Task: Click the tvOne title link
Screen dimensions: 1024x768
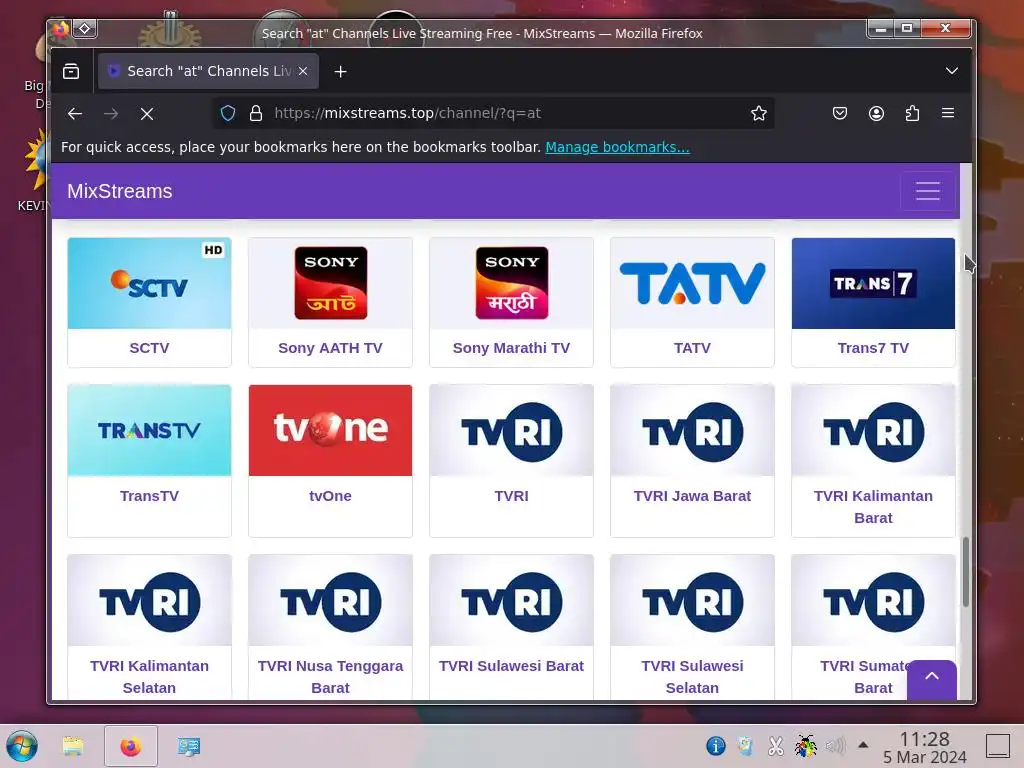Action: [x=330, y=496]
